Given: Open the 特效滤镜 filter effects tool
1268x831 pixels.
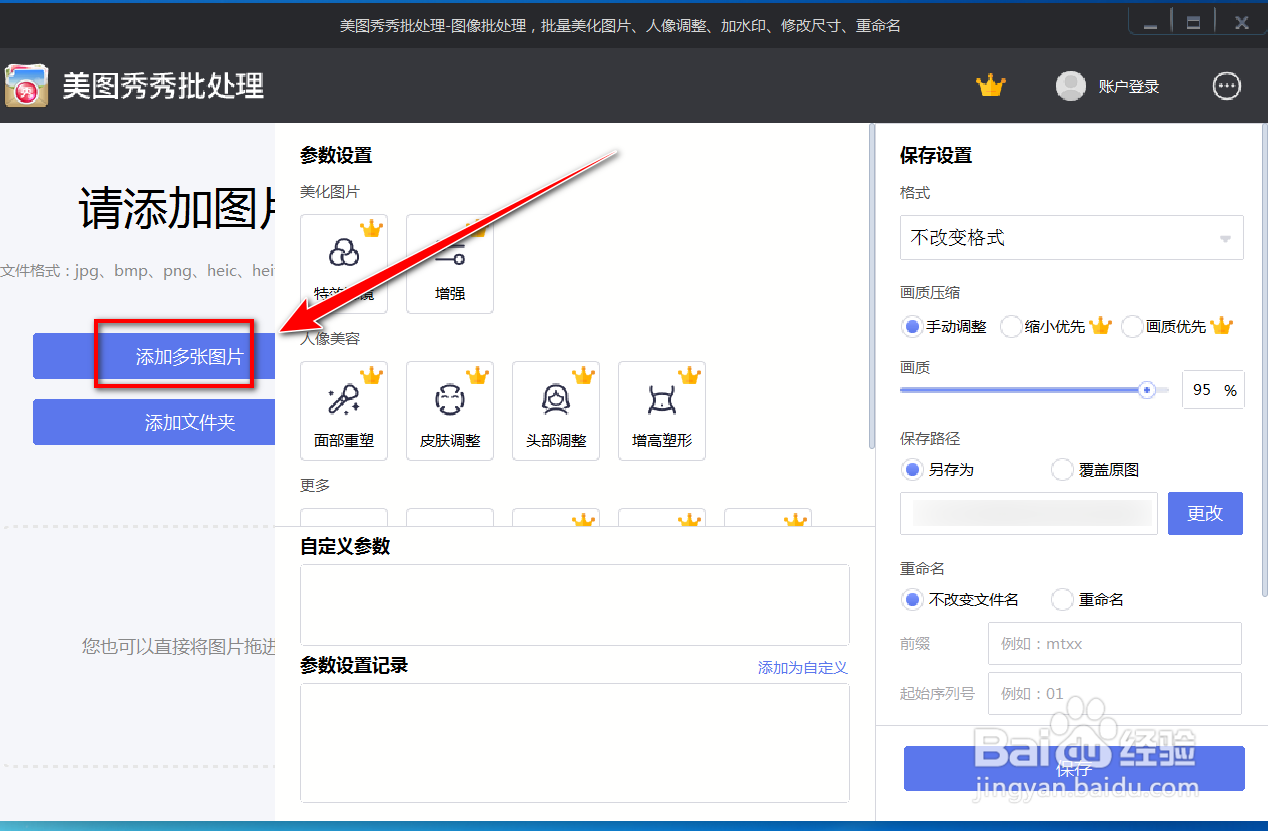Looking at the screenshot, I should point(344,264).
